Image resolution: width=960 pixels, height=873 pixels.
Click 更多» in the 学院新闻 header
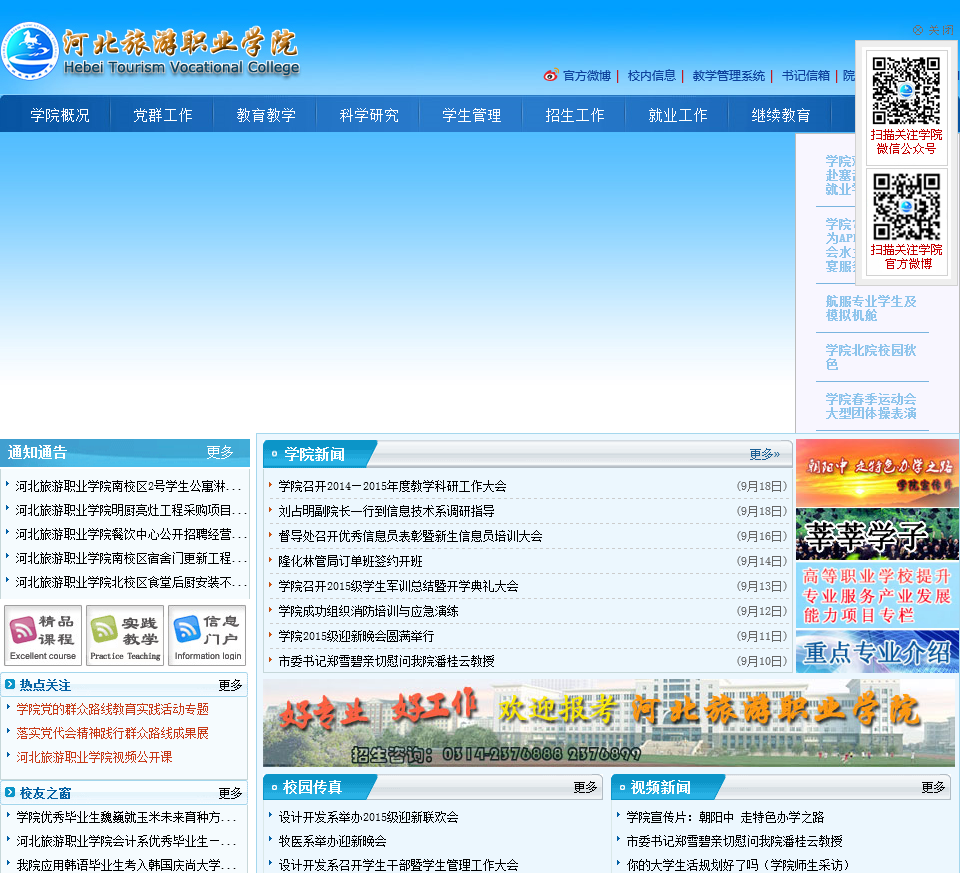[765, 454]
